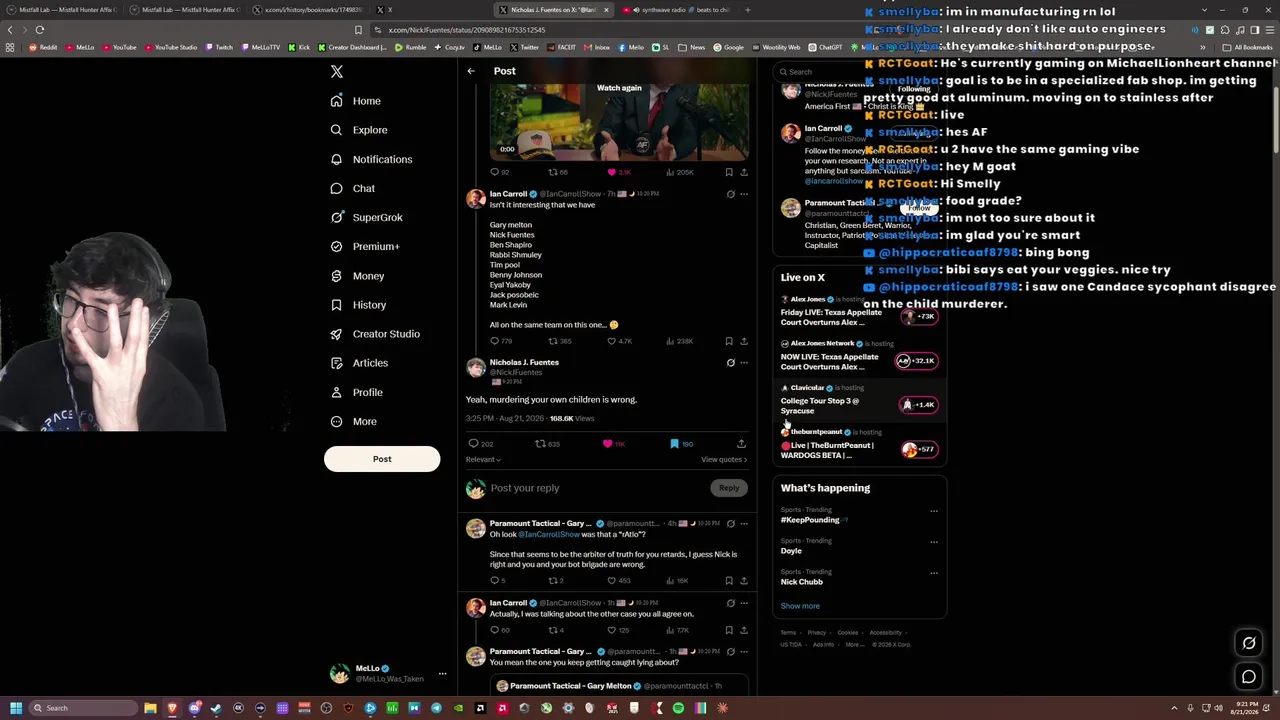Screen dimensions: 1280x720
Task: Remove the bookmark on the Fuentes post
Action: pos(674,444)
